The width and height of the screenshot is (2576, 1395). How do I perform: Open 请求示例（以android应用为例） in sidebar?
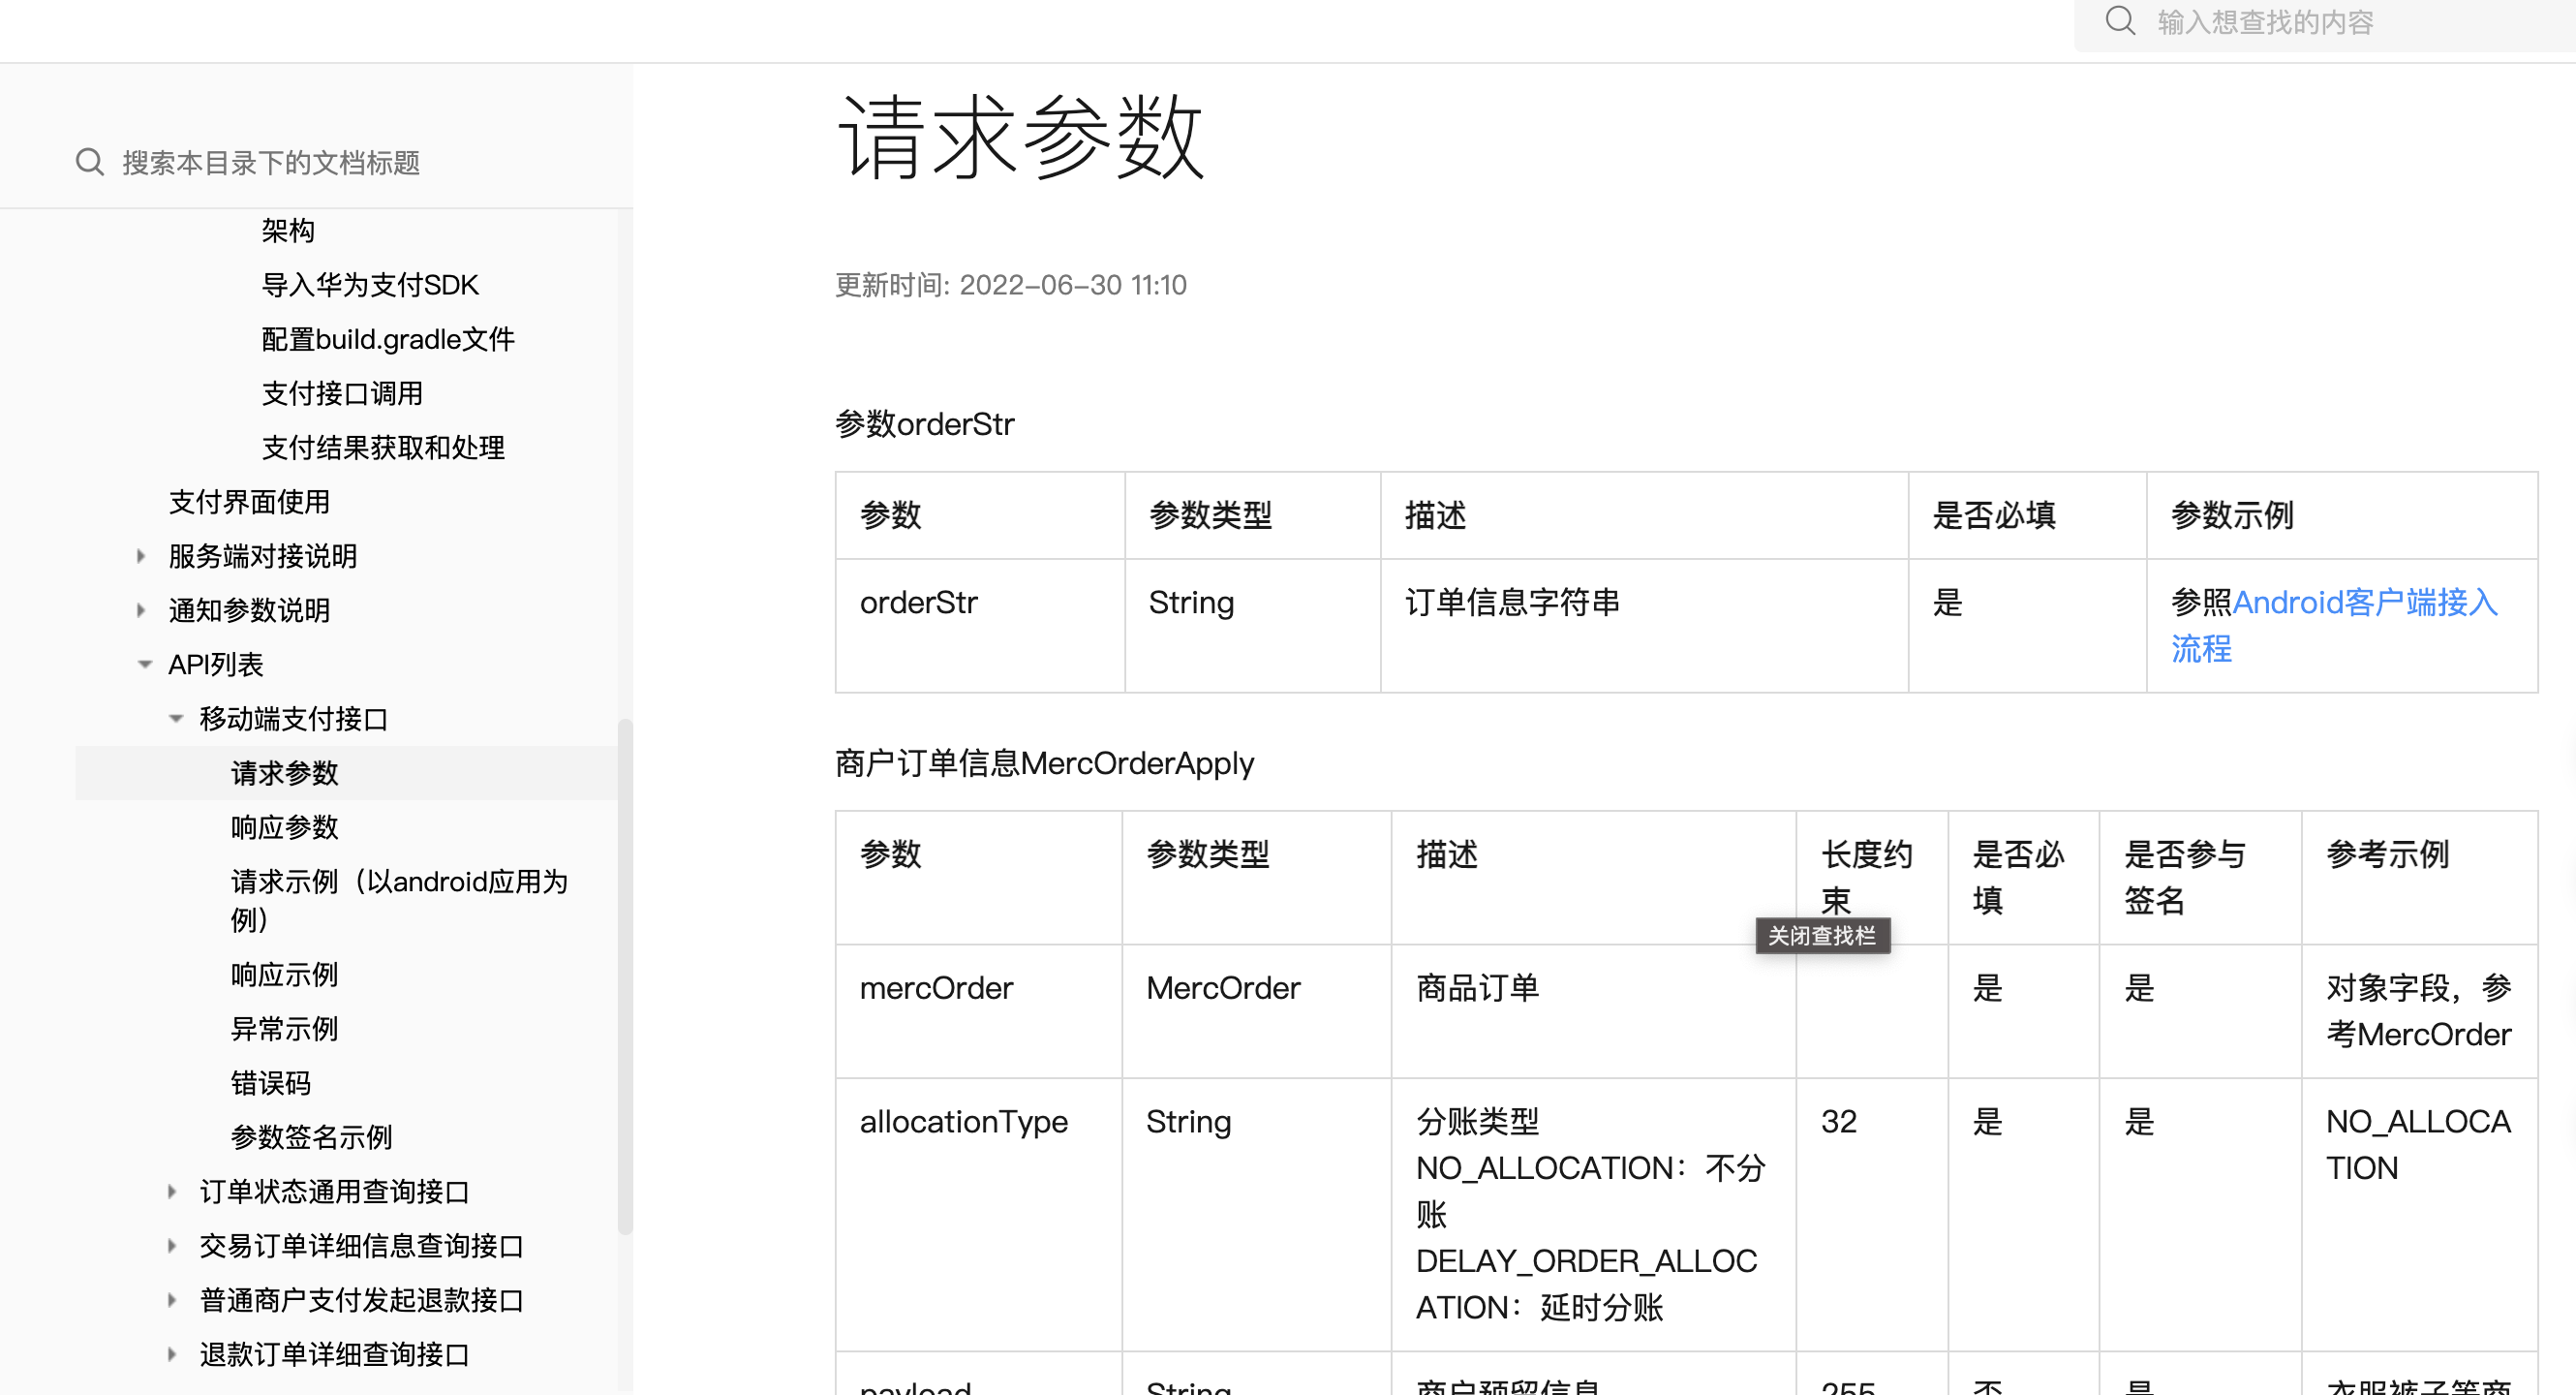click(x=399, y=900)
